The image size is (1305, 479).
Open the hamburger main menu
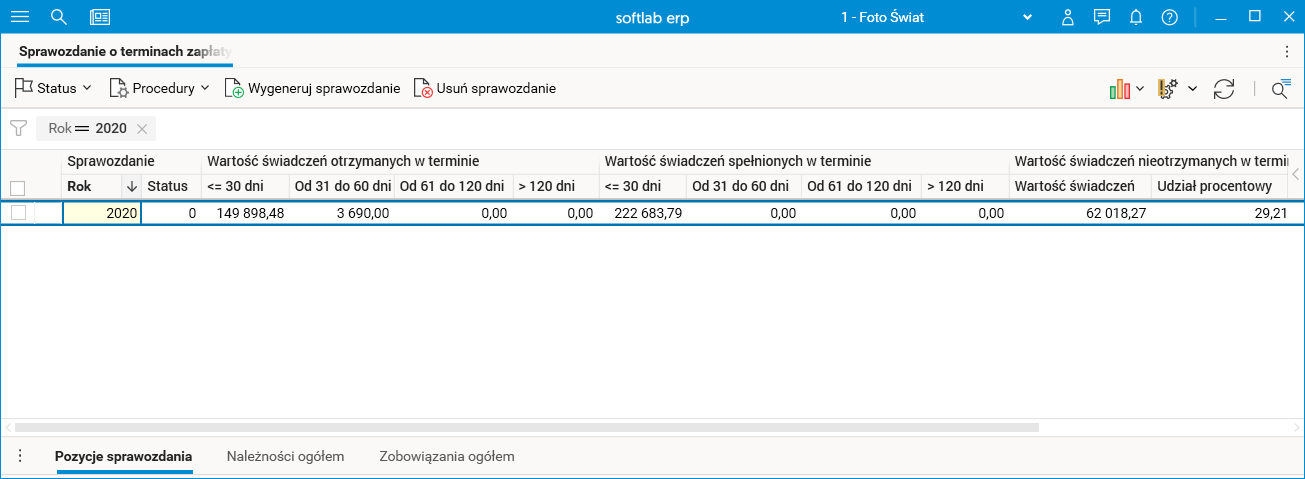click(20, 17)
